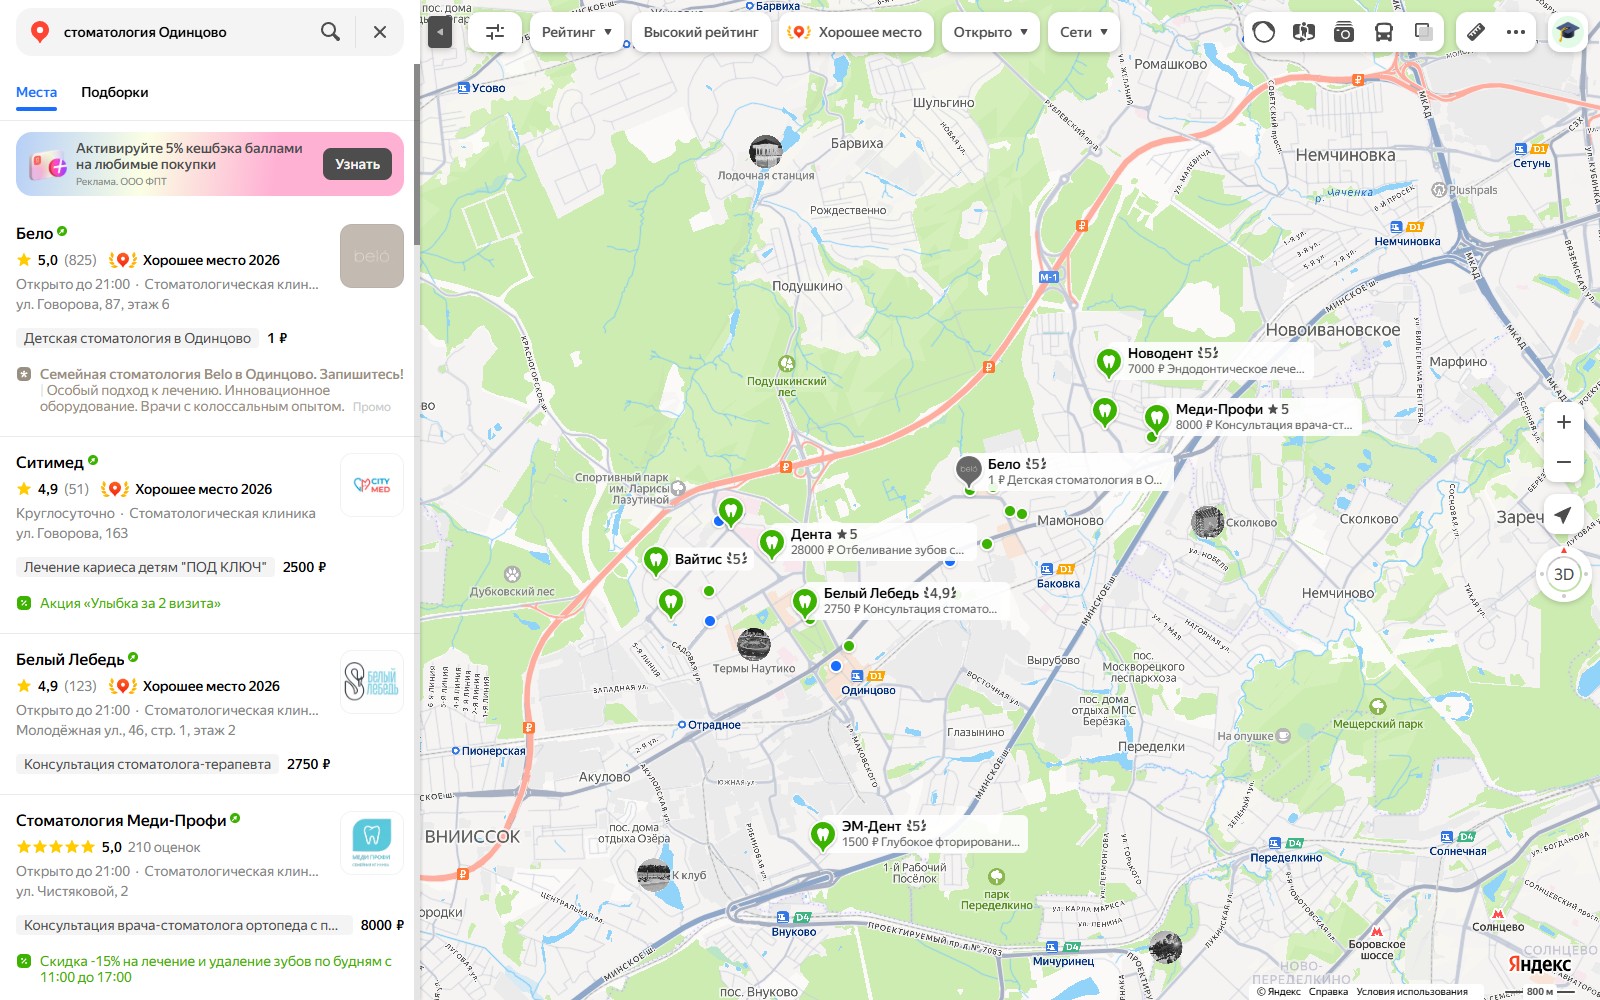Image resolution: width=1600 pixels, height=1000 pixels.
Task: Show street panoramas on the map
Action: coord(1304,32)
